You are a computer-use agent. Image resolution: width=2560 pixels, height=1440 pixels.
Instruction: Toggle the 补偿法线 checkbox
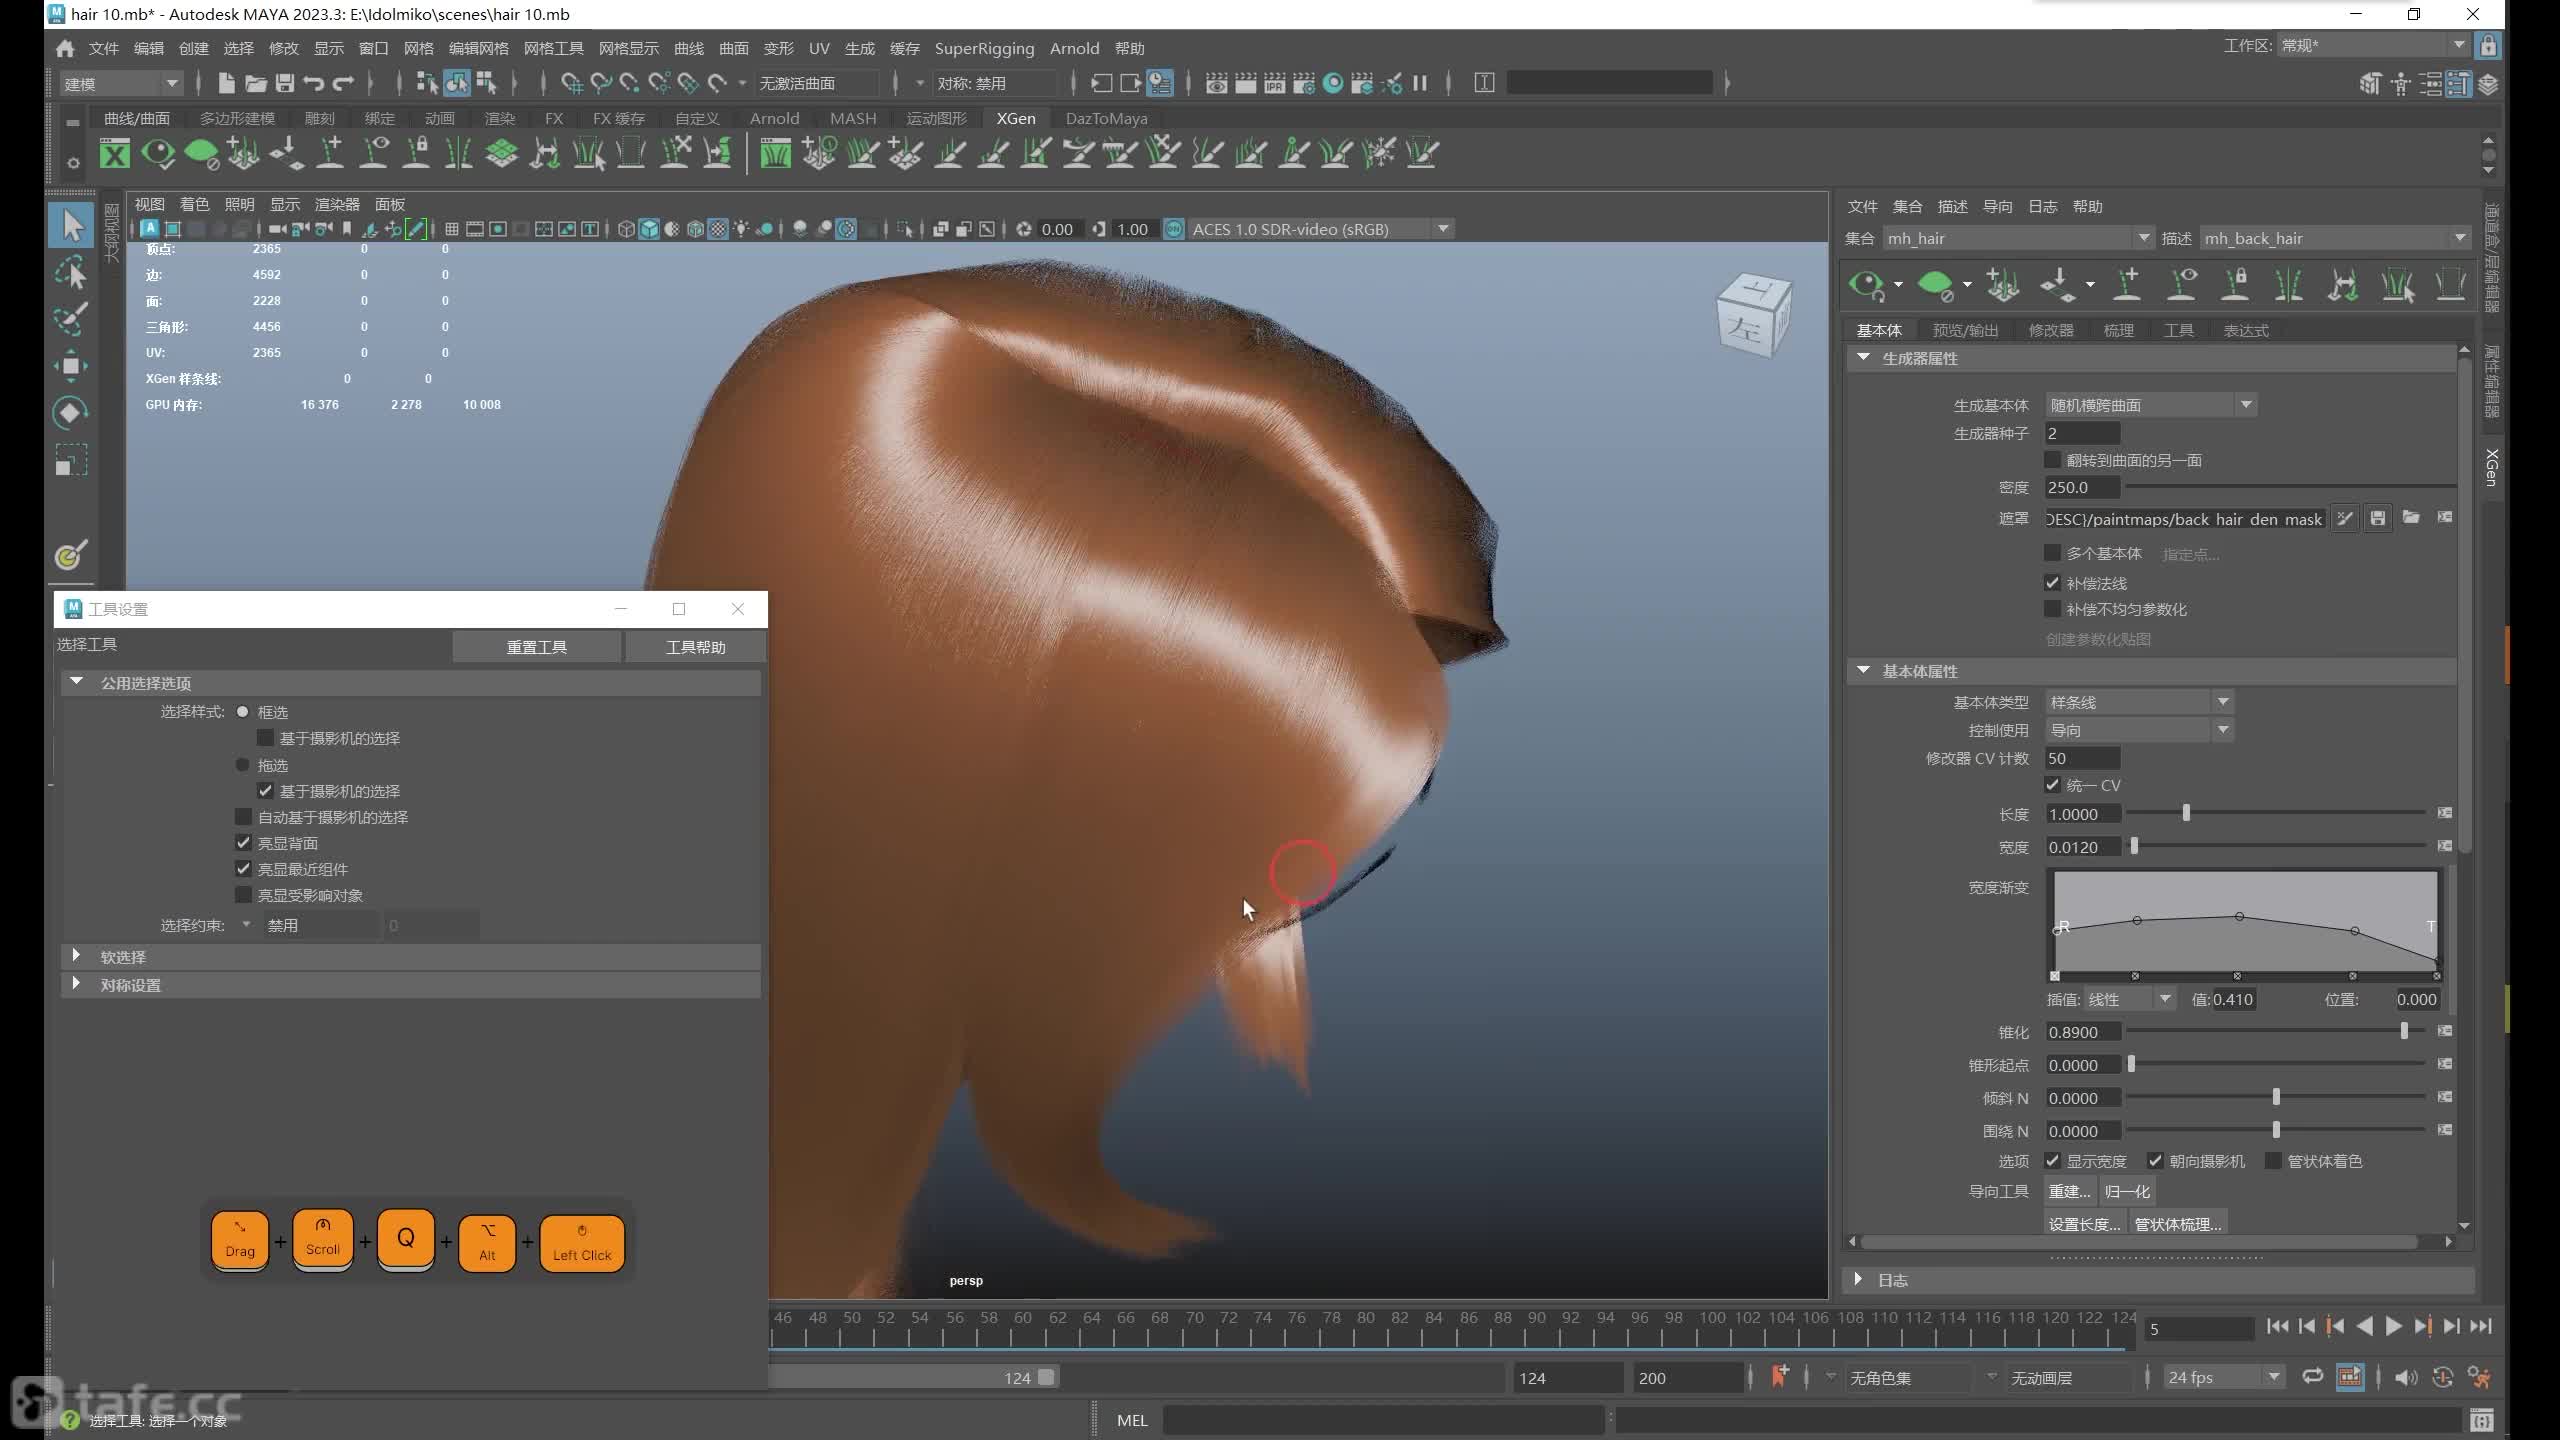(x=2053, y=583)
